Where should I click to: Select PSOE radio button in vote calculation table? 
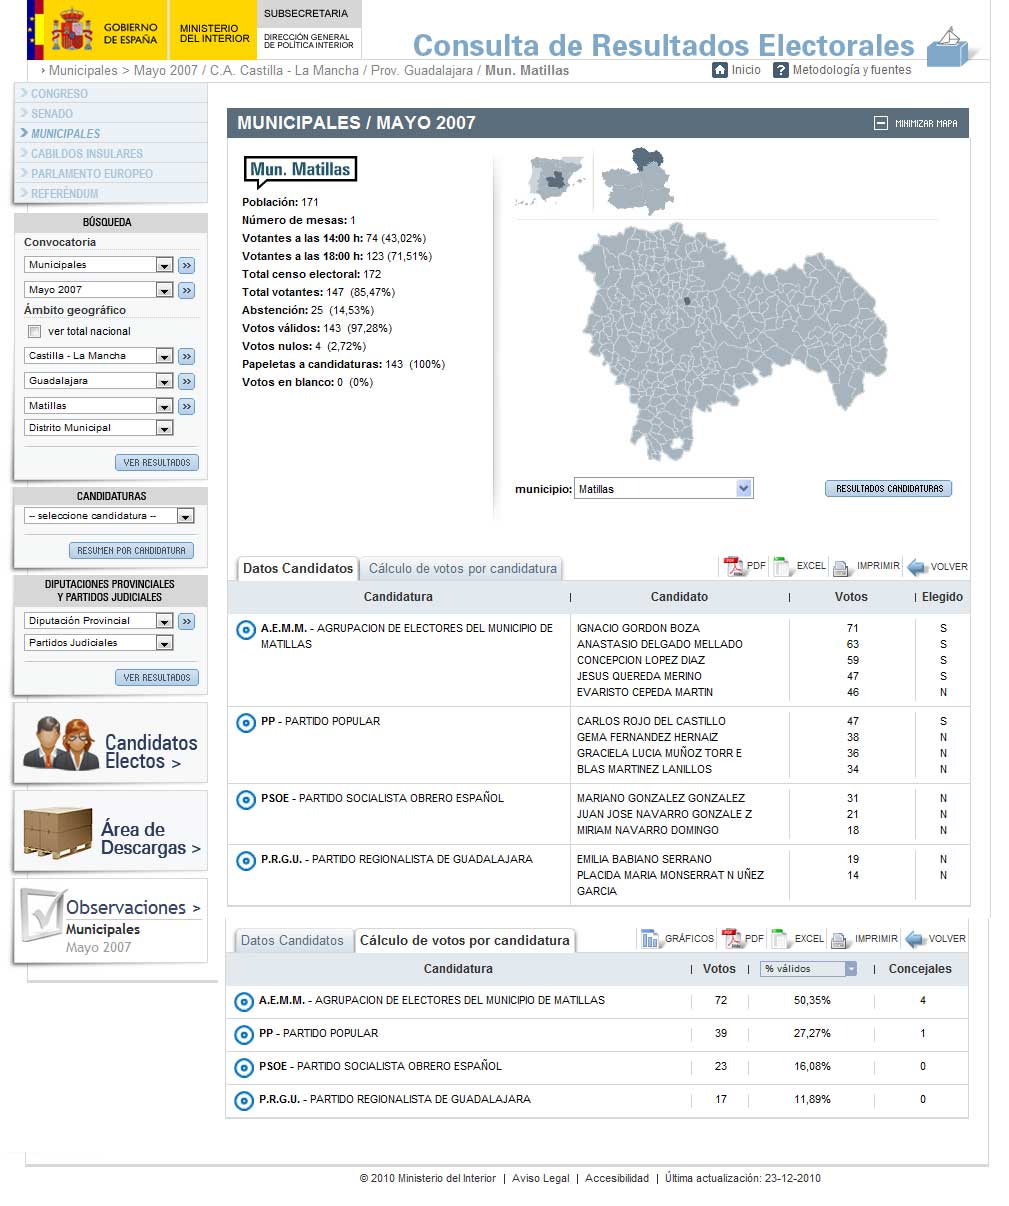point(243,1067)
